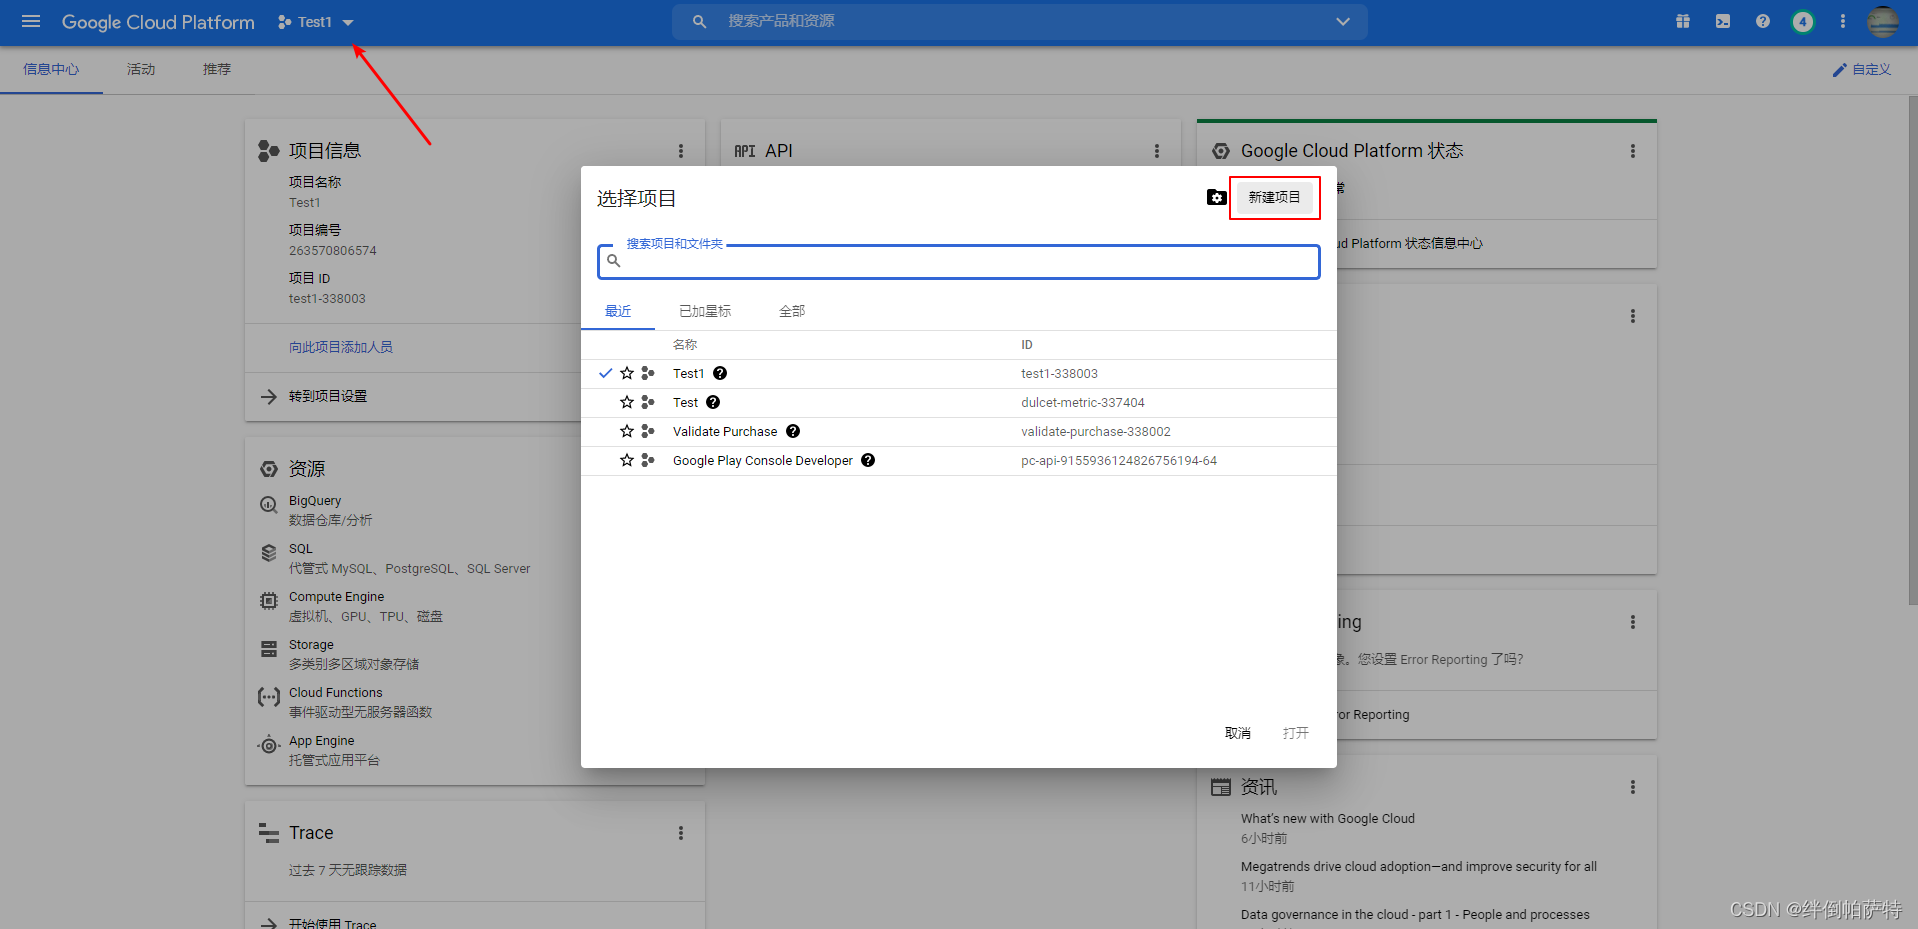
Task: Click the 自定义 customize button
Action: [1862, 69]
